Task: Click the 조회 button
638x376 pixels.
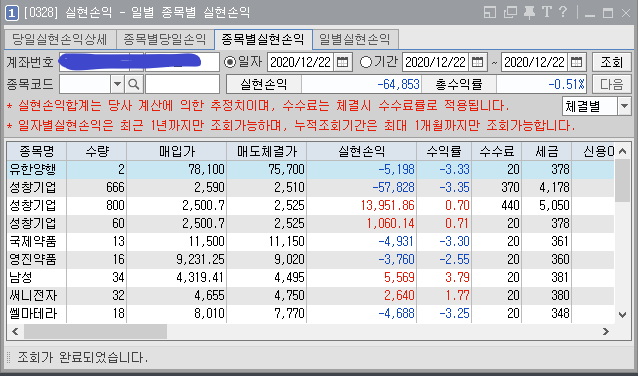Action: 612,62
